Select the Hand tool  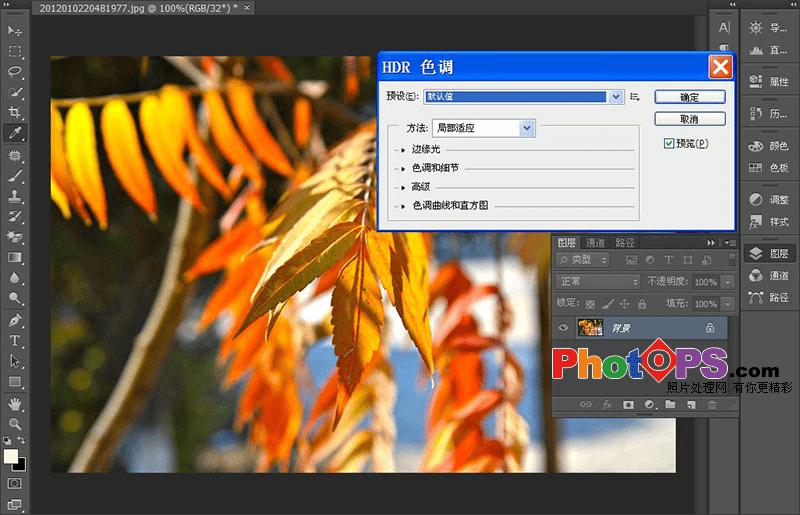(15, 404)
